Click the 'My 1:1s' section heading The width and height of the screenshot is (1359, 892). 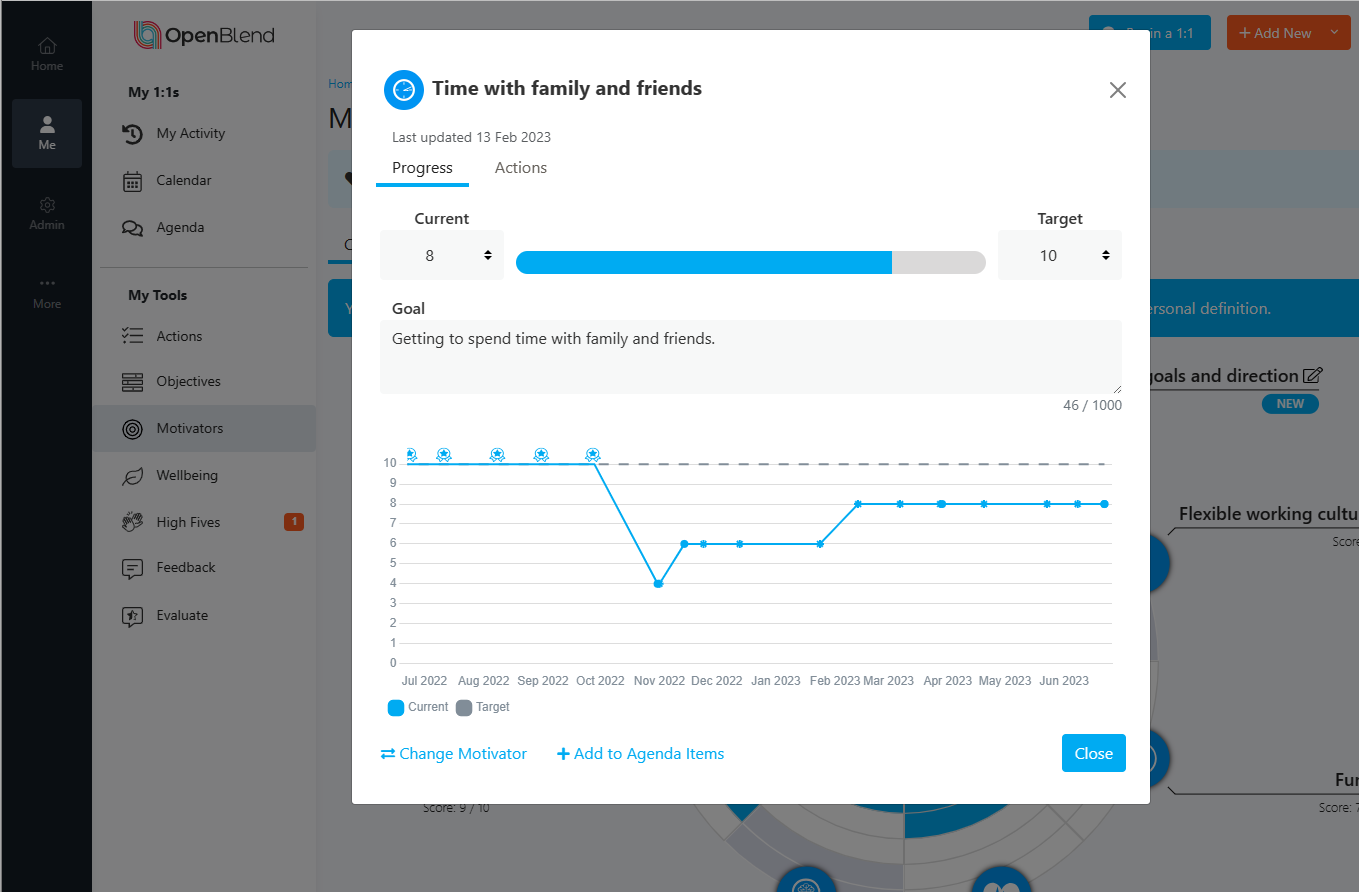click(x=154, y=92)
